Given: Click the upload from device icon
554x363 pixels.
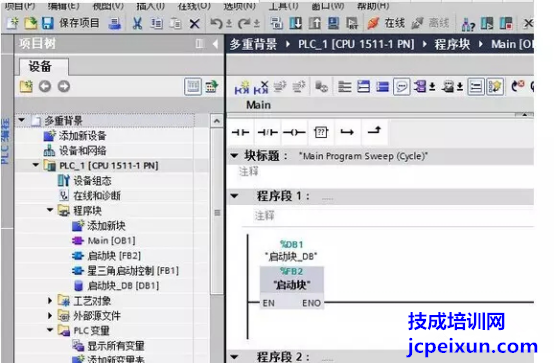Looking at the screenshot, I should pyautogui.click(x=314, y=23).
